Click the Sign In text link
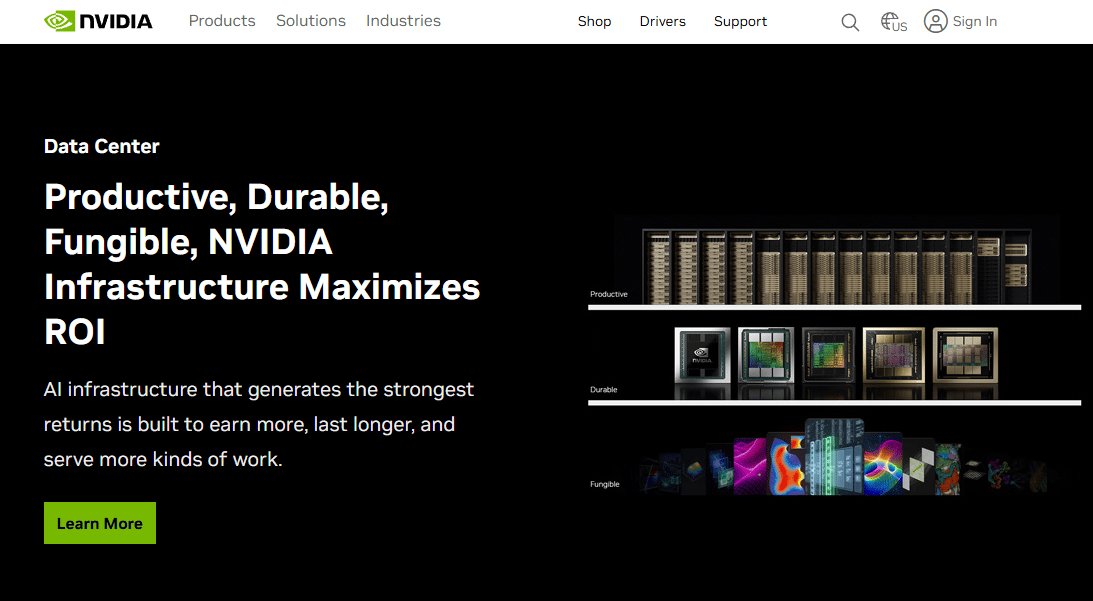Screen dimensions: 1093x601 coord(974,22)
